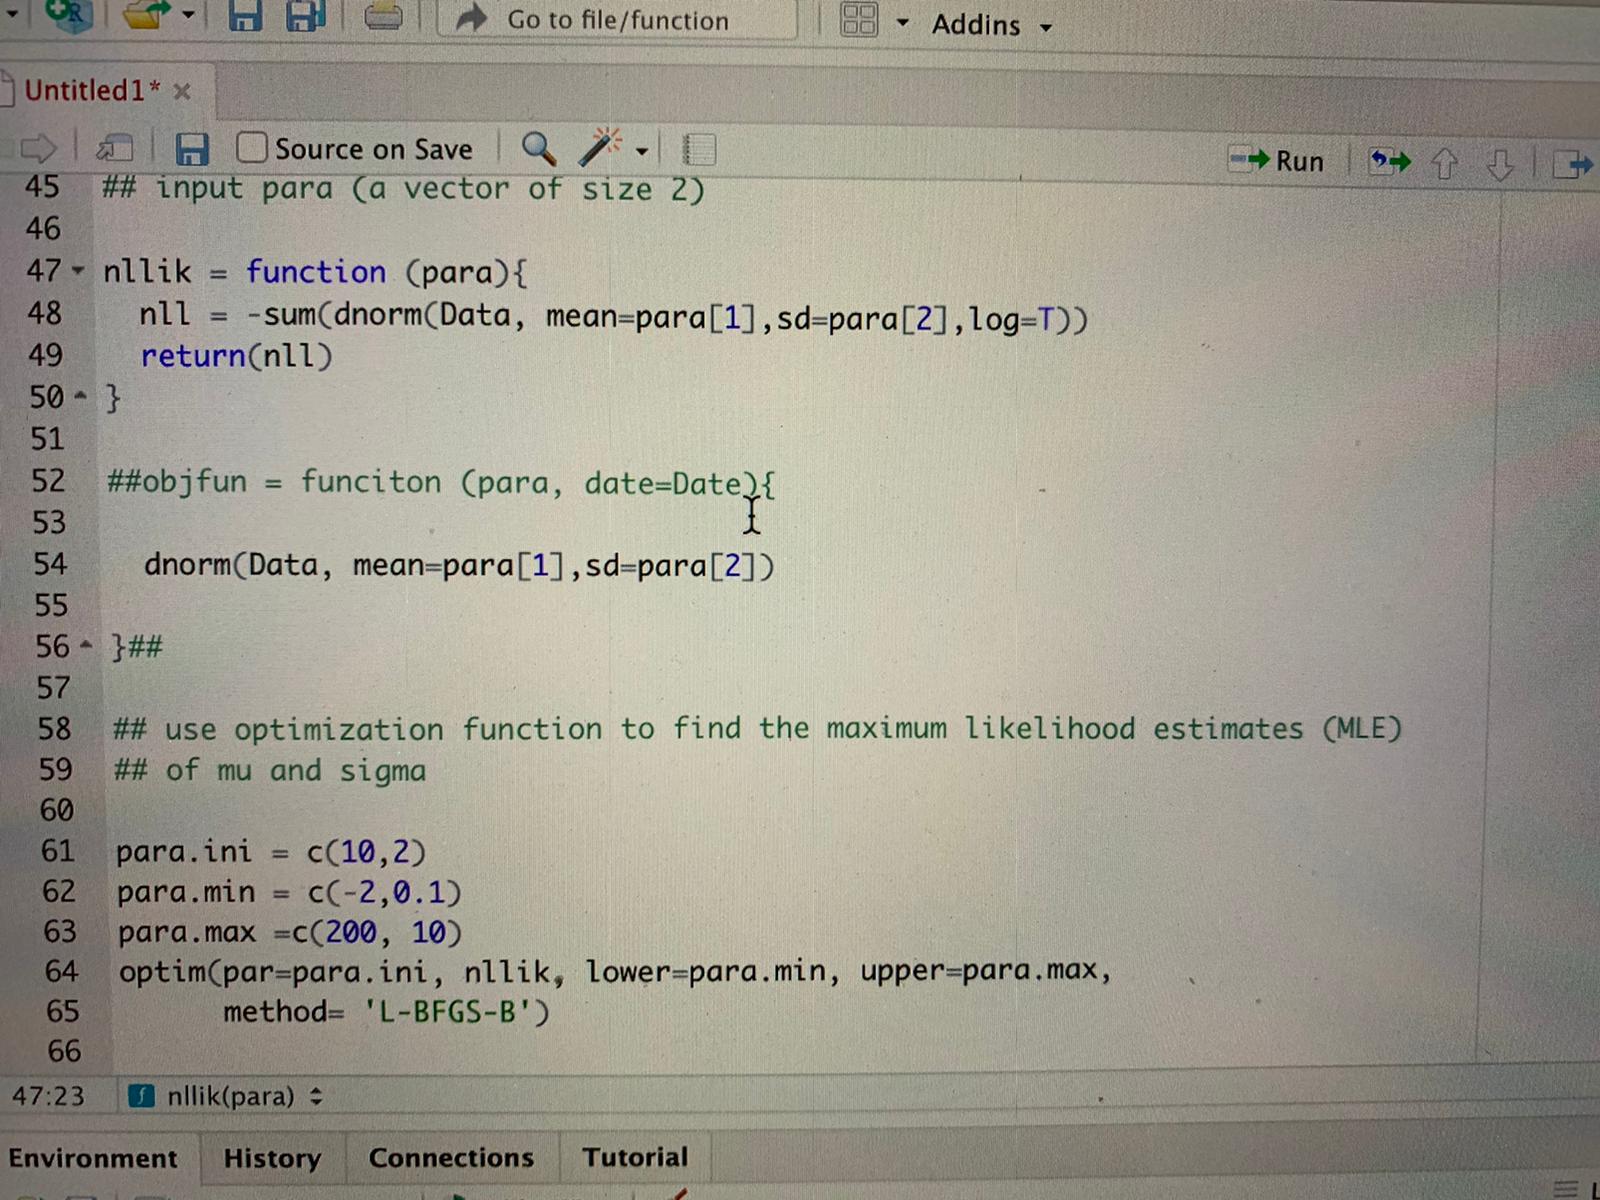The height and width of the screenshot is (1200, 1600).
Task: Switch to the History tab
Action: [x=272, y=1158]
